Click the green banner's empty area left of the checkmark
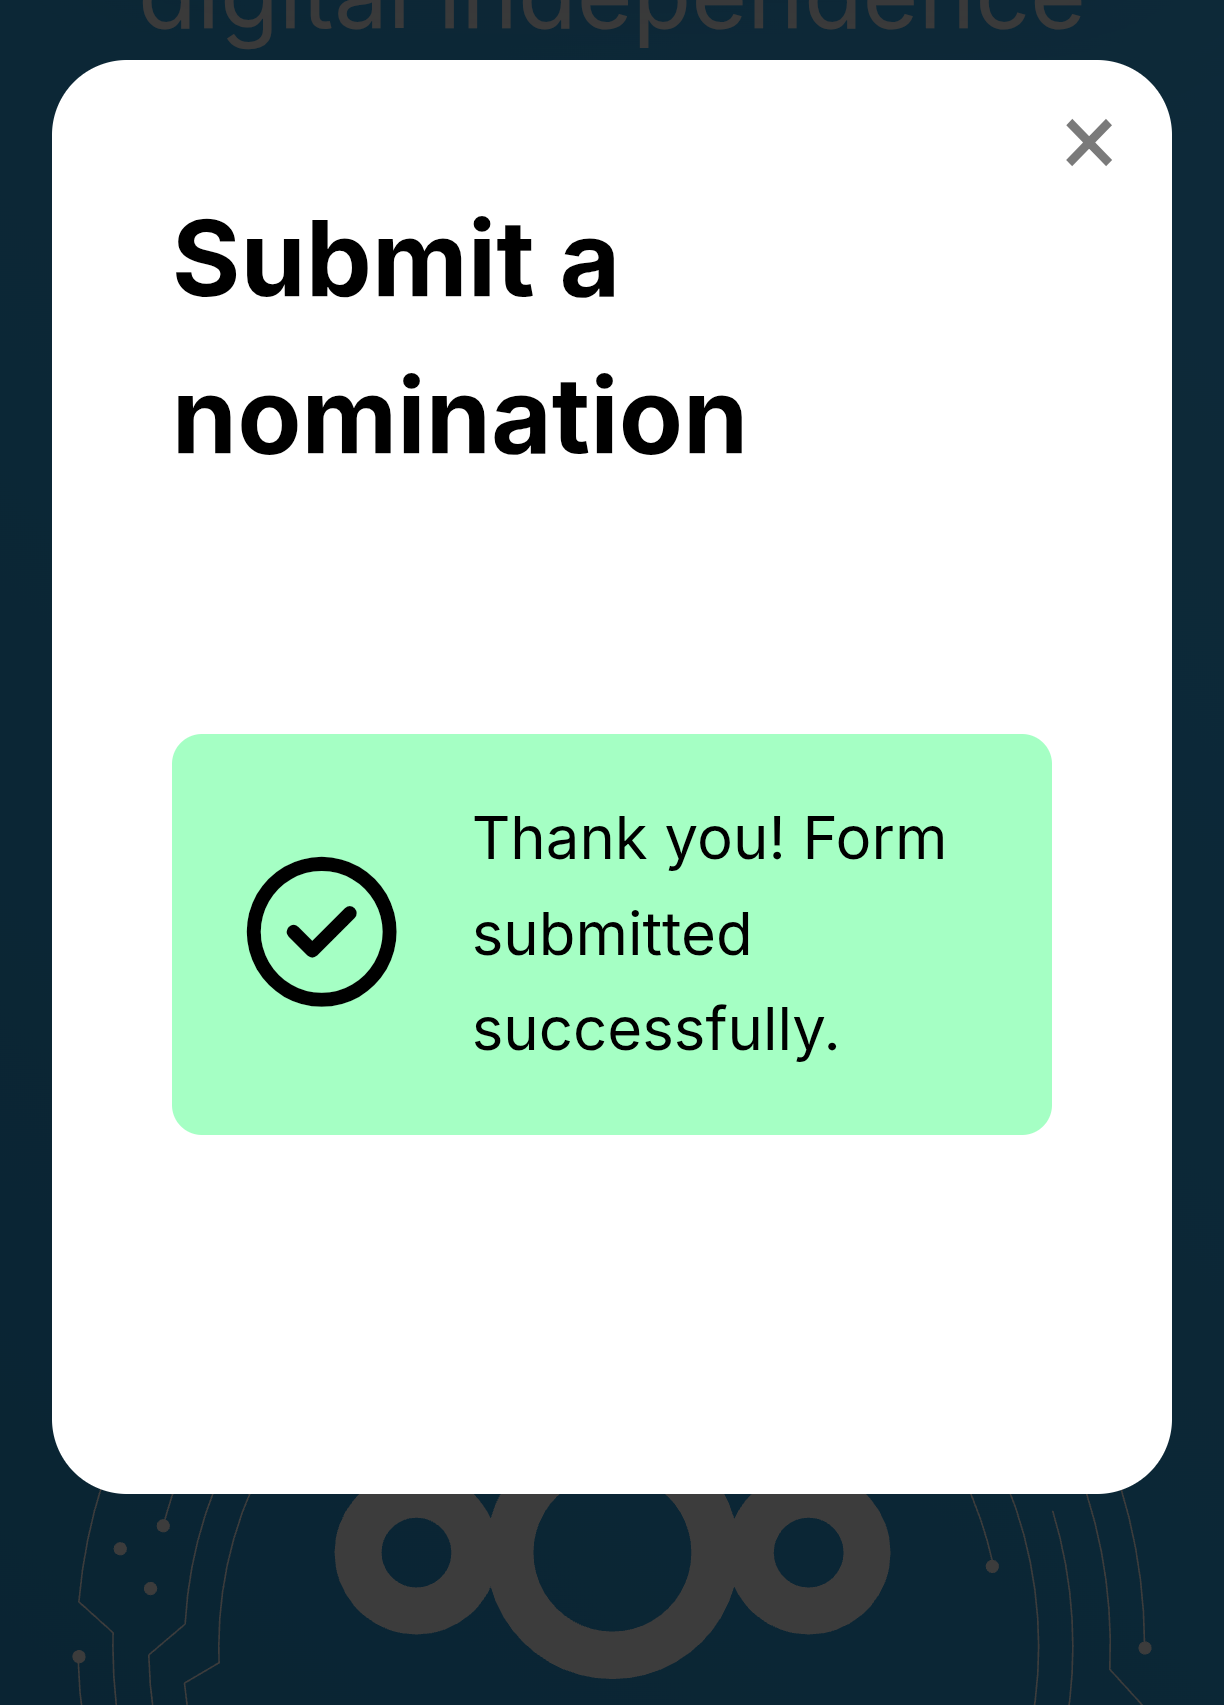 [208, 932]
